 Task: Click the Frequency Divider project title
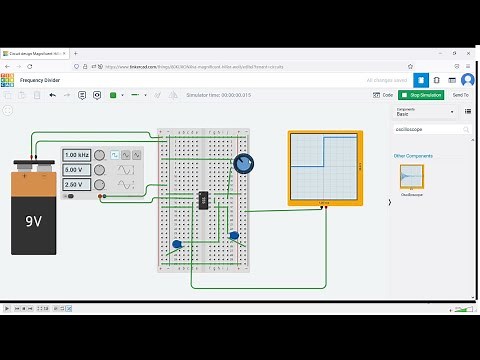tap(40, 80)
